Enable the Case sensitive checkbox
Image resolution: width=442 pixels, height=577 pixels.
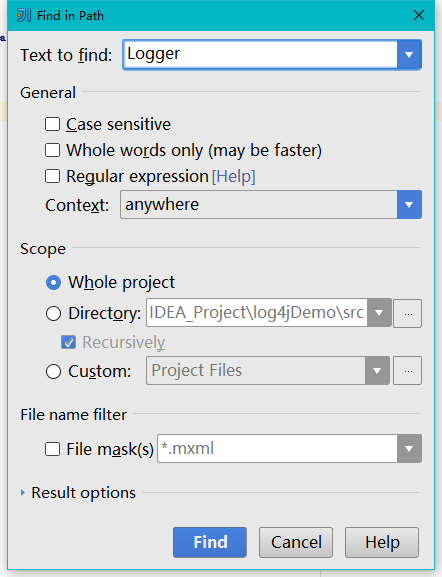52,124
